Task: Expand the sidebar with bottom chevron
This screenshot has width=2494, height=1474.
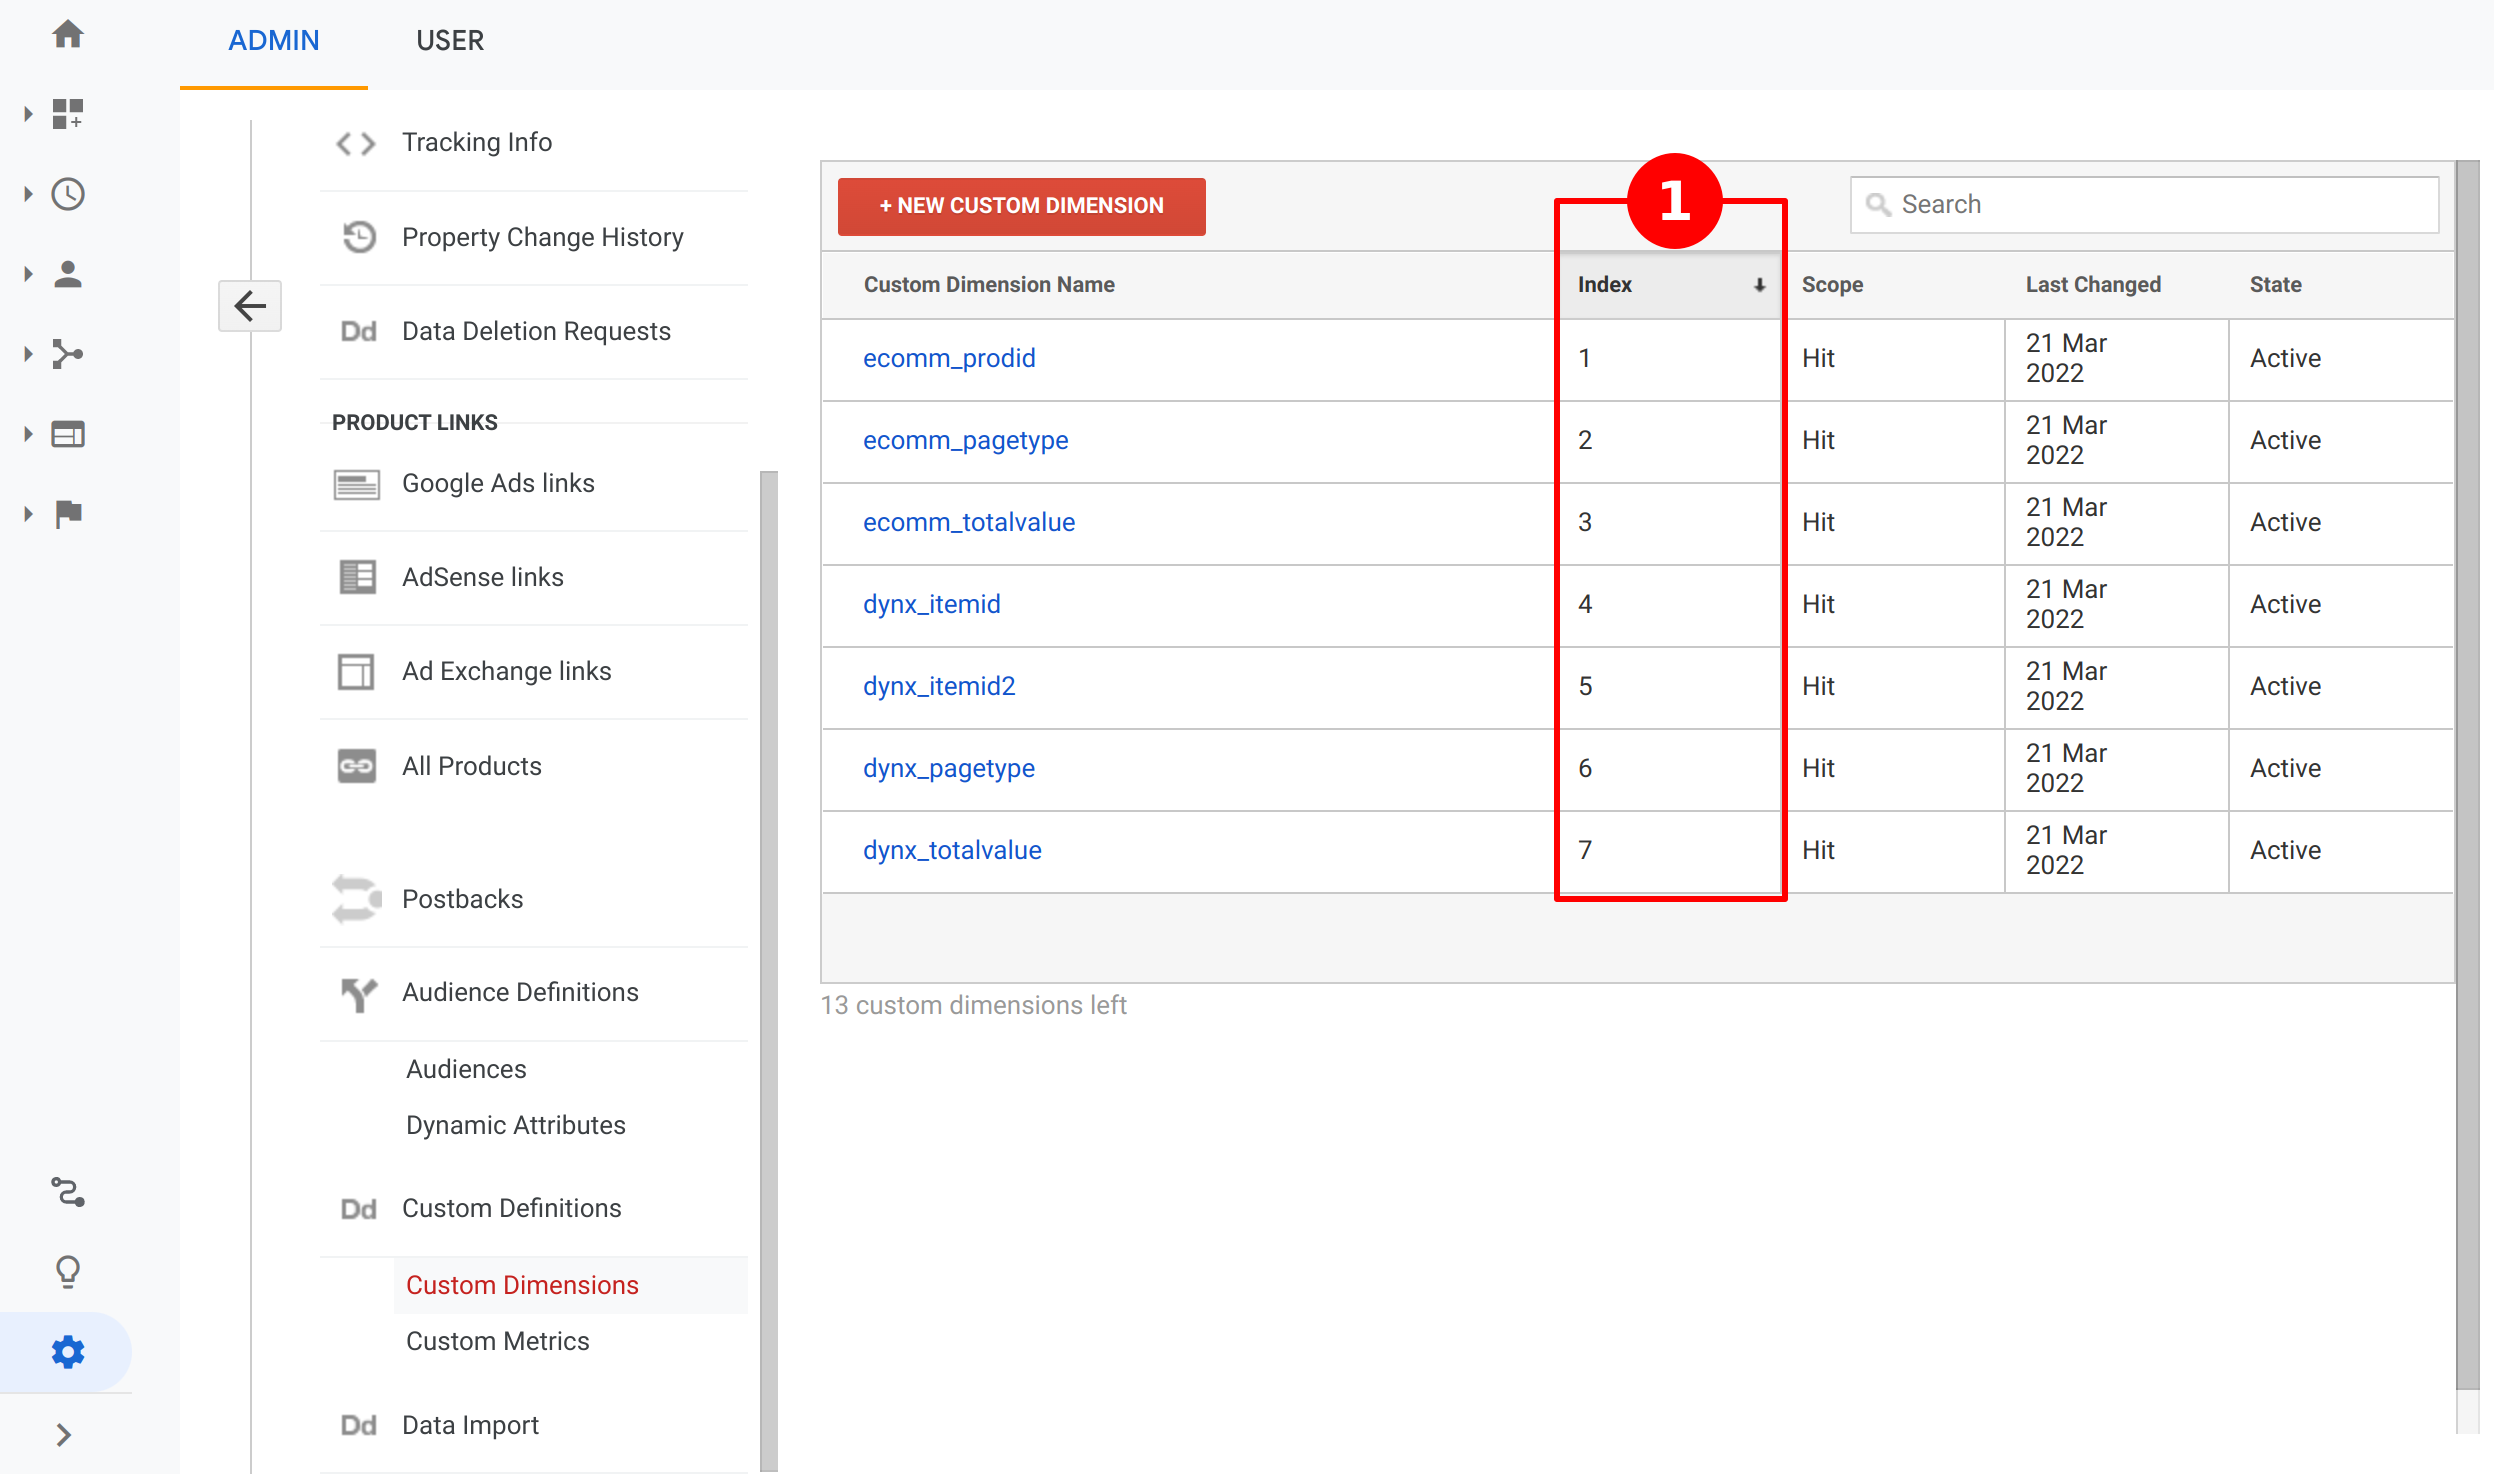Action: (x=64, y=1435)
